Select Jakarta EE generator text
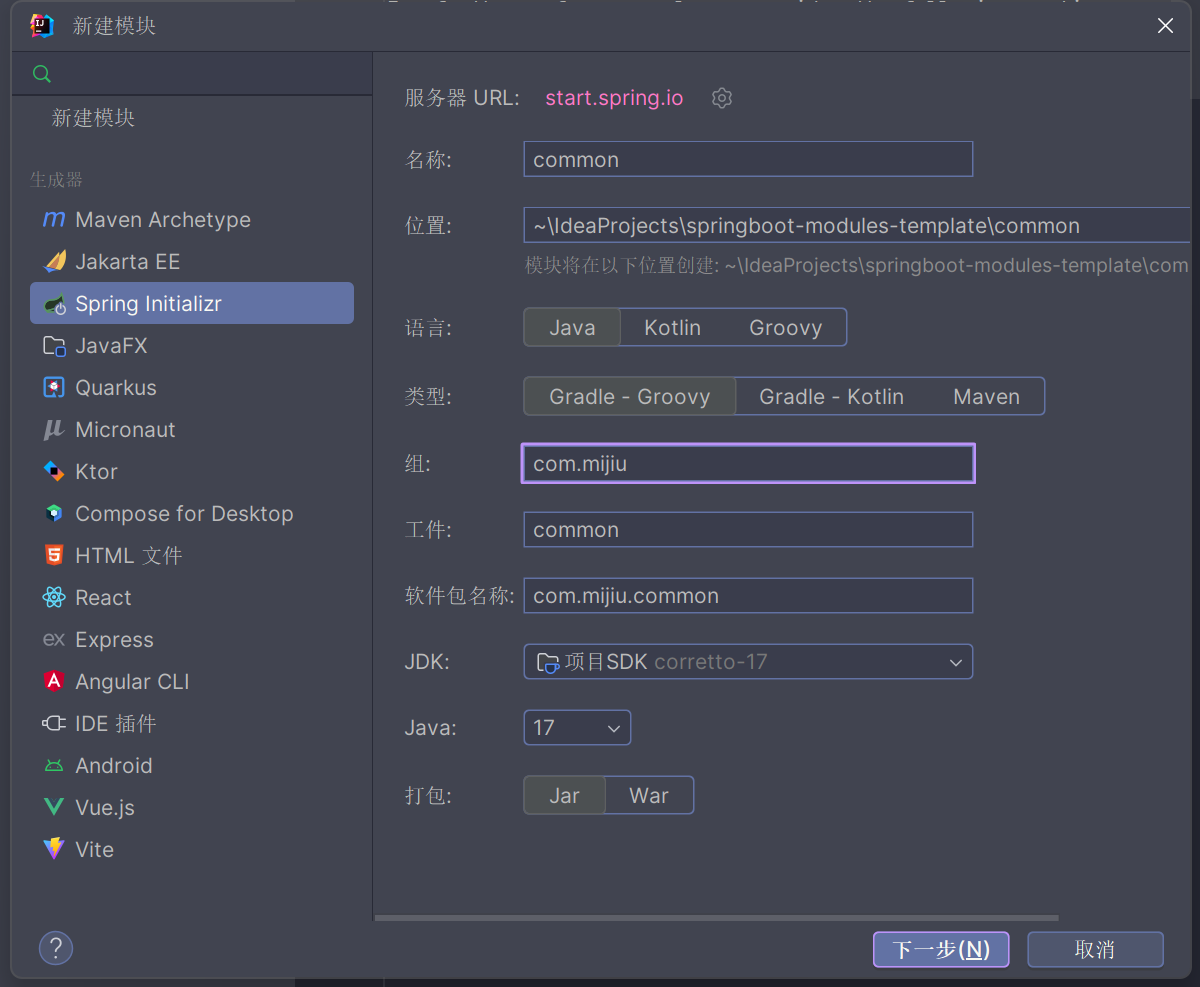The height and width of the screenshot is (987, 1200). [x=128, y=262]
